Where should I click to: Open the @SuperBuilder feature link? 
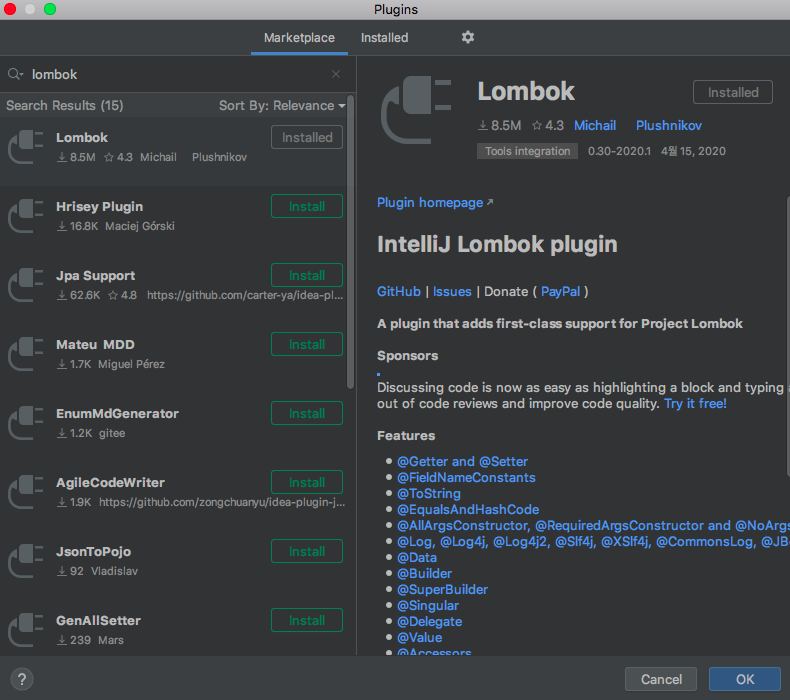pyautogui.click(x=442, y=590)
